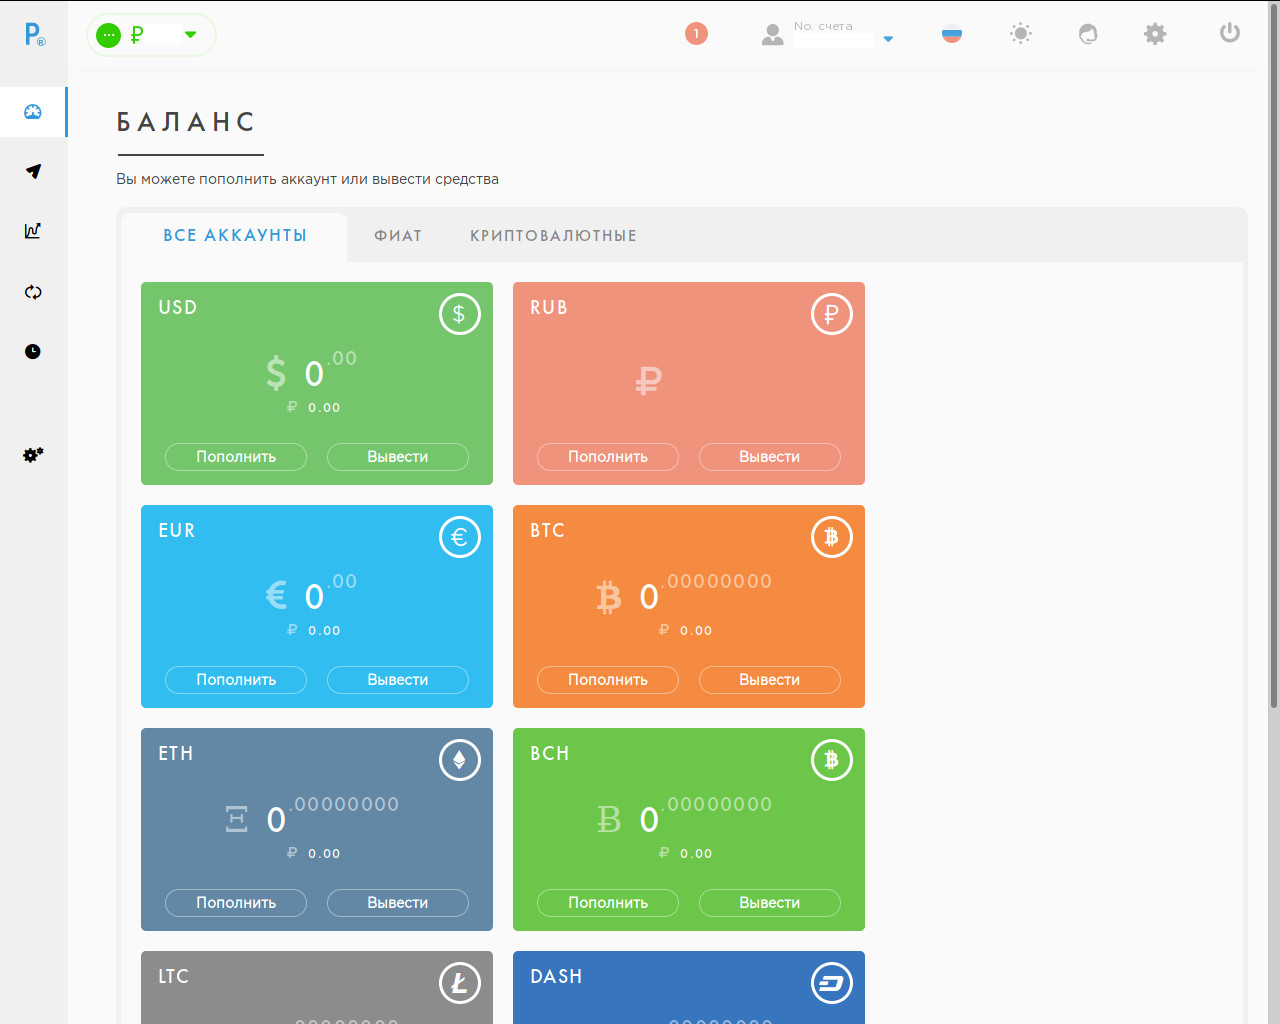
Task: Expand the ruble currency selector dropdown
Action: (x=191, y=35)
